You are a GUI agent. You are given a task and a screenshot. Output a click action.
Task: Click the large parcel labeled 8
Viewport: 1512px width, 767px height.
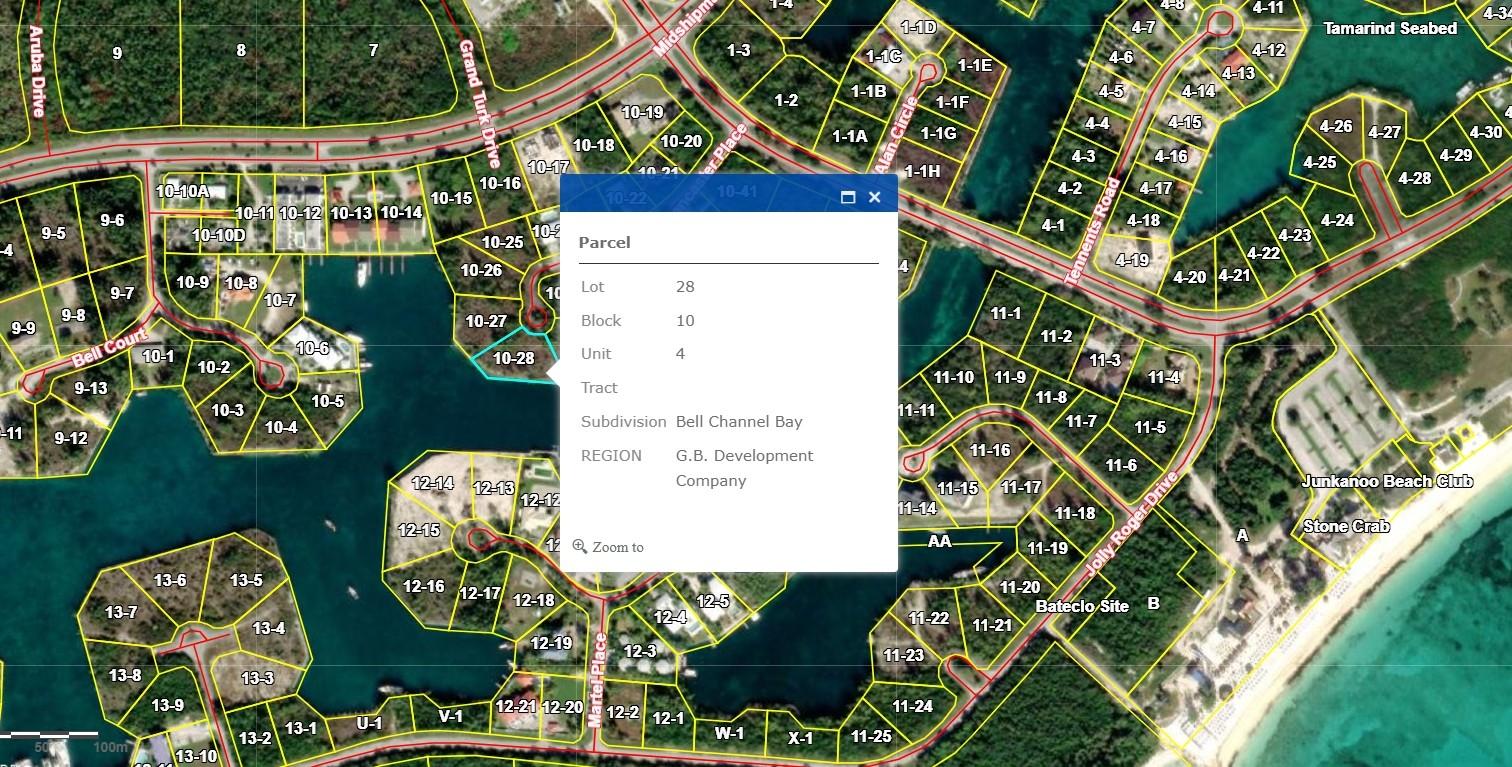point(240,51)
